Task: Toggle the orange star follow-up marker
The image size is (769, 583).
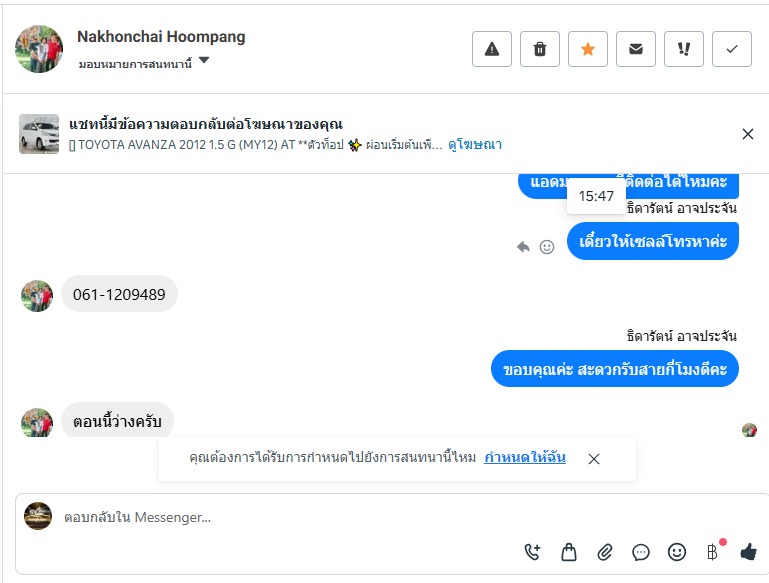Action: tap(588, 49)
